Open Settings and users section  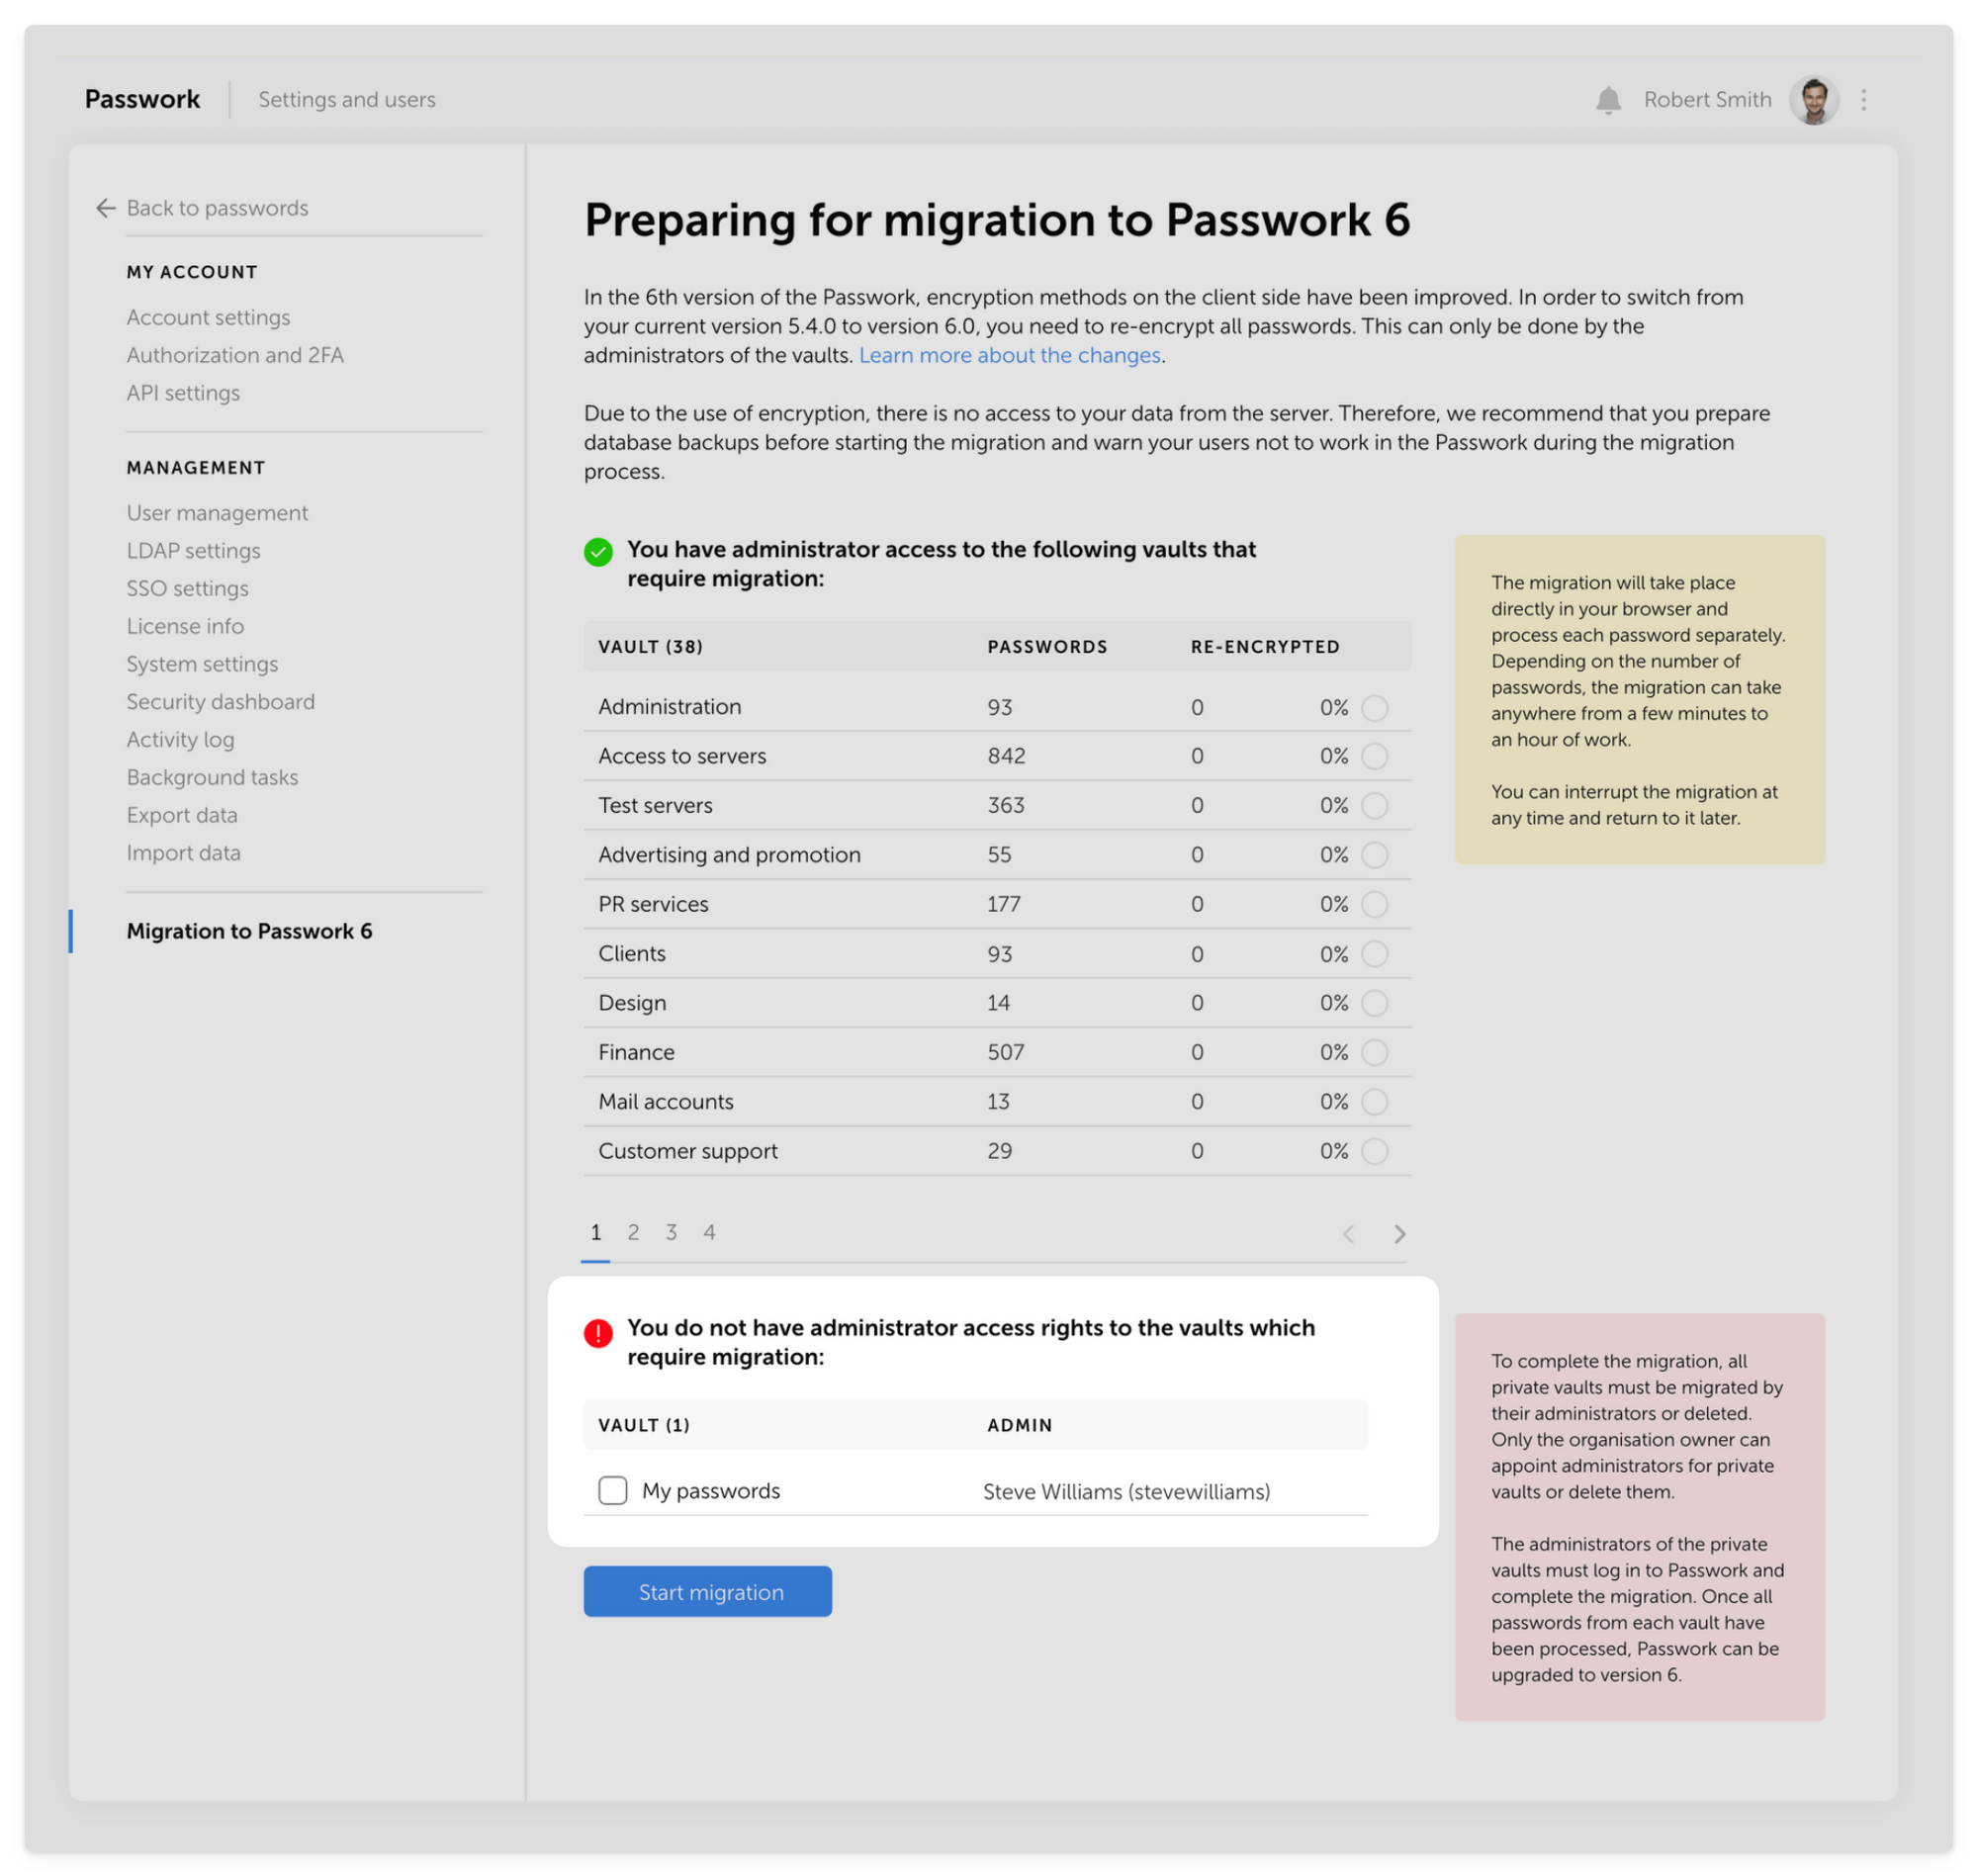tap(346, 99)
